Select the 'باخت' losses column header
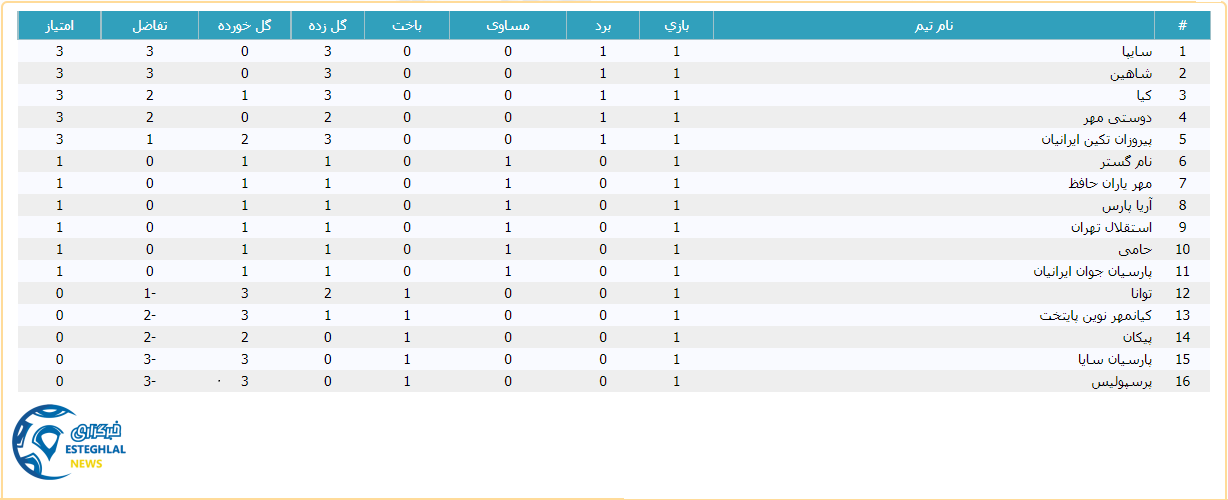The height and width of the screenshot is (500, 1228). (x=406, y=26)
